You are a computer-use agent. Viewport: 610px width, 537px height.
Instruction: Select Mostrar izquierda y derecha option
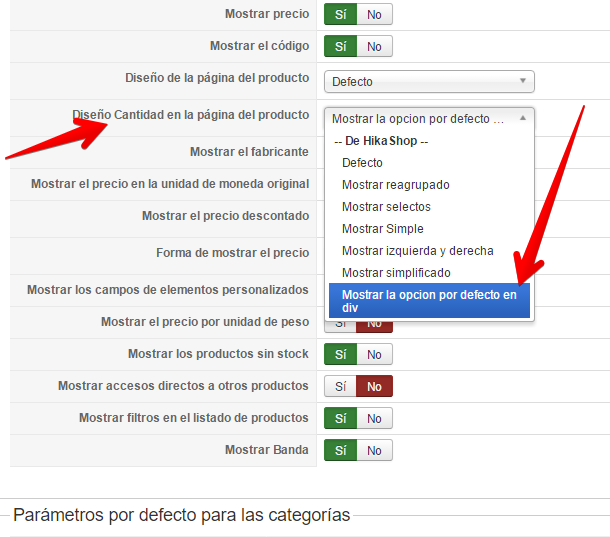(x=417, y=251)
